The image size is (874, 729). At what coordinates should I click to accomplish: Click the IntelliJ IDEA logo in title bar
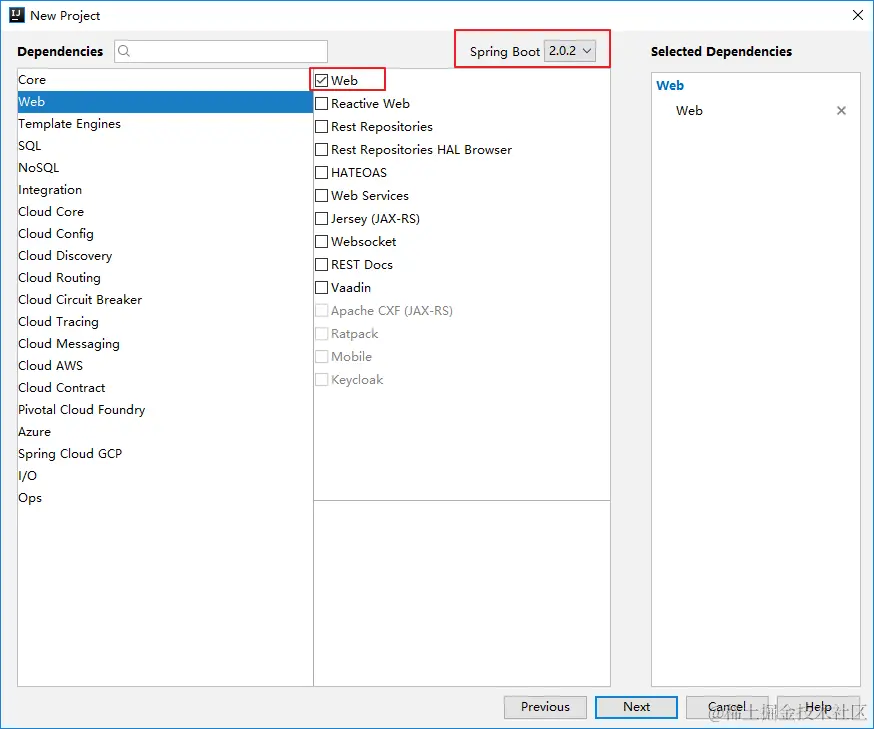tap(17, 15)
